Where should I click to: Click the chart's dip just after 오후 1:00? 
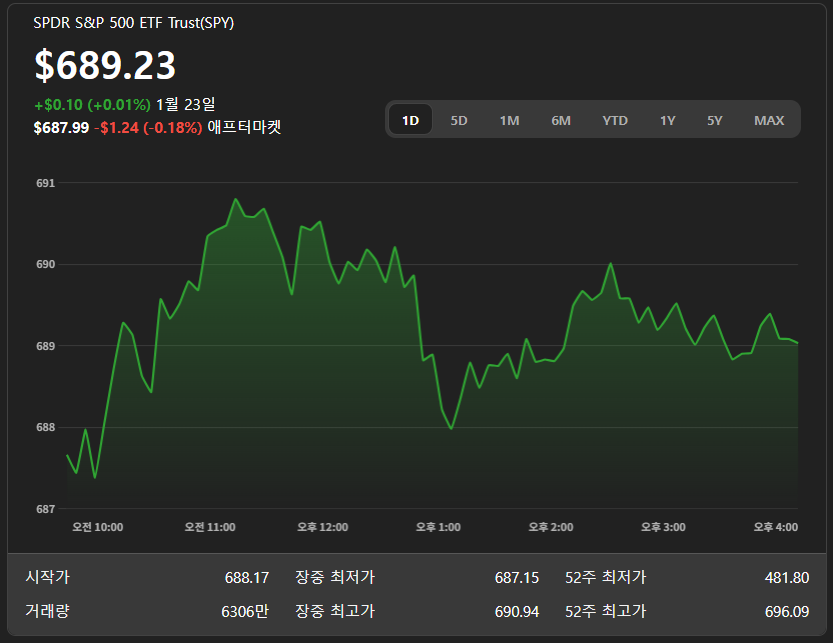(451, 428)
